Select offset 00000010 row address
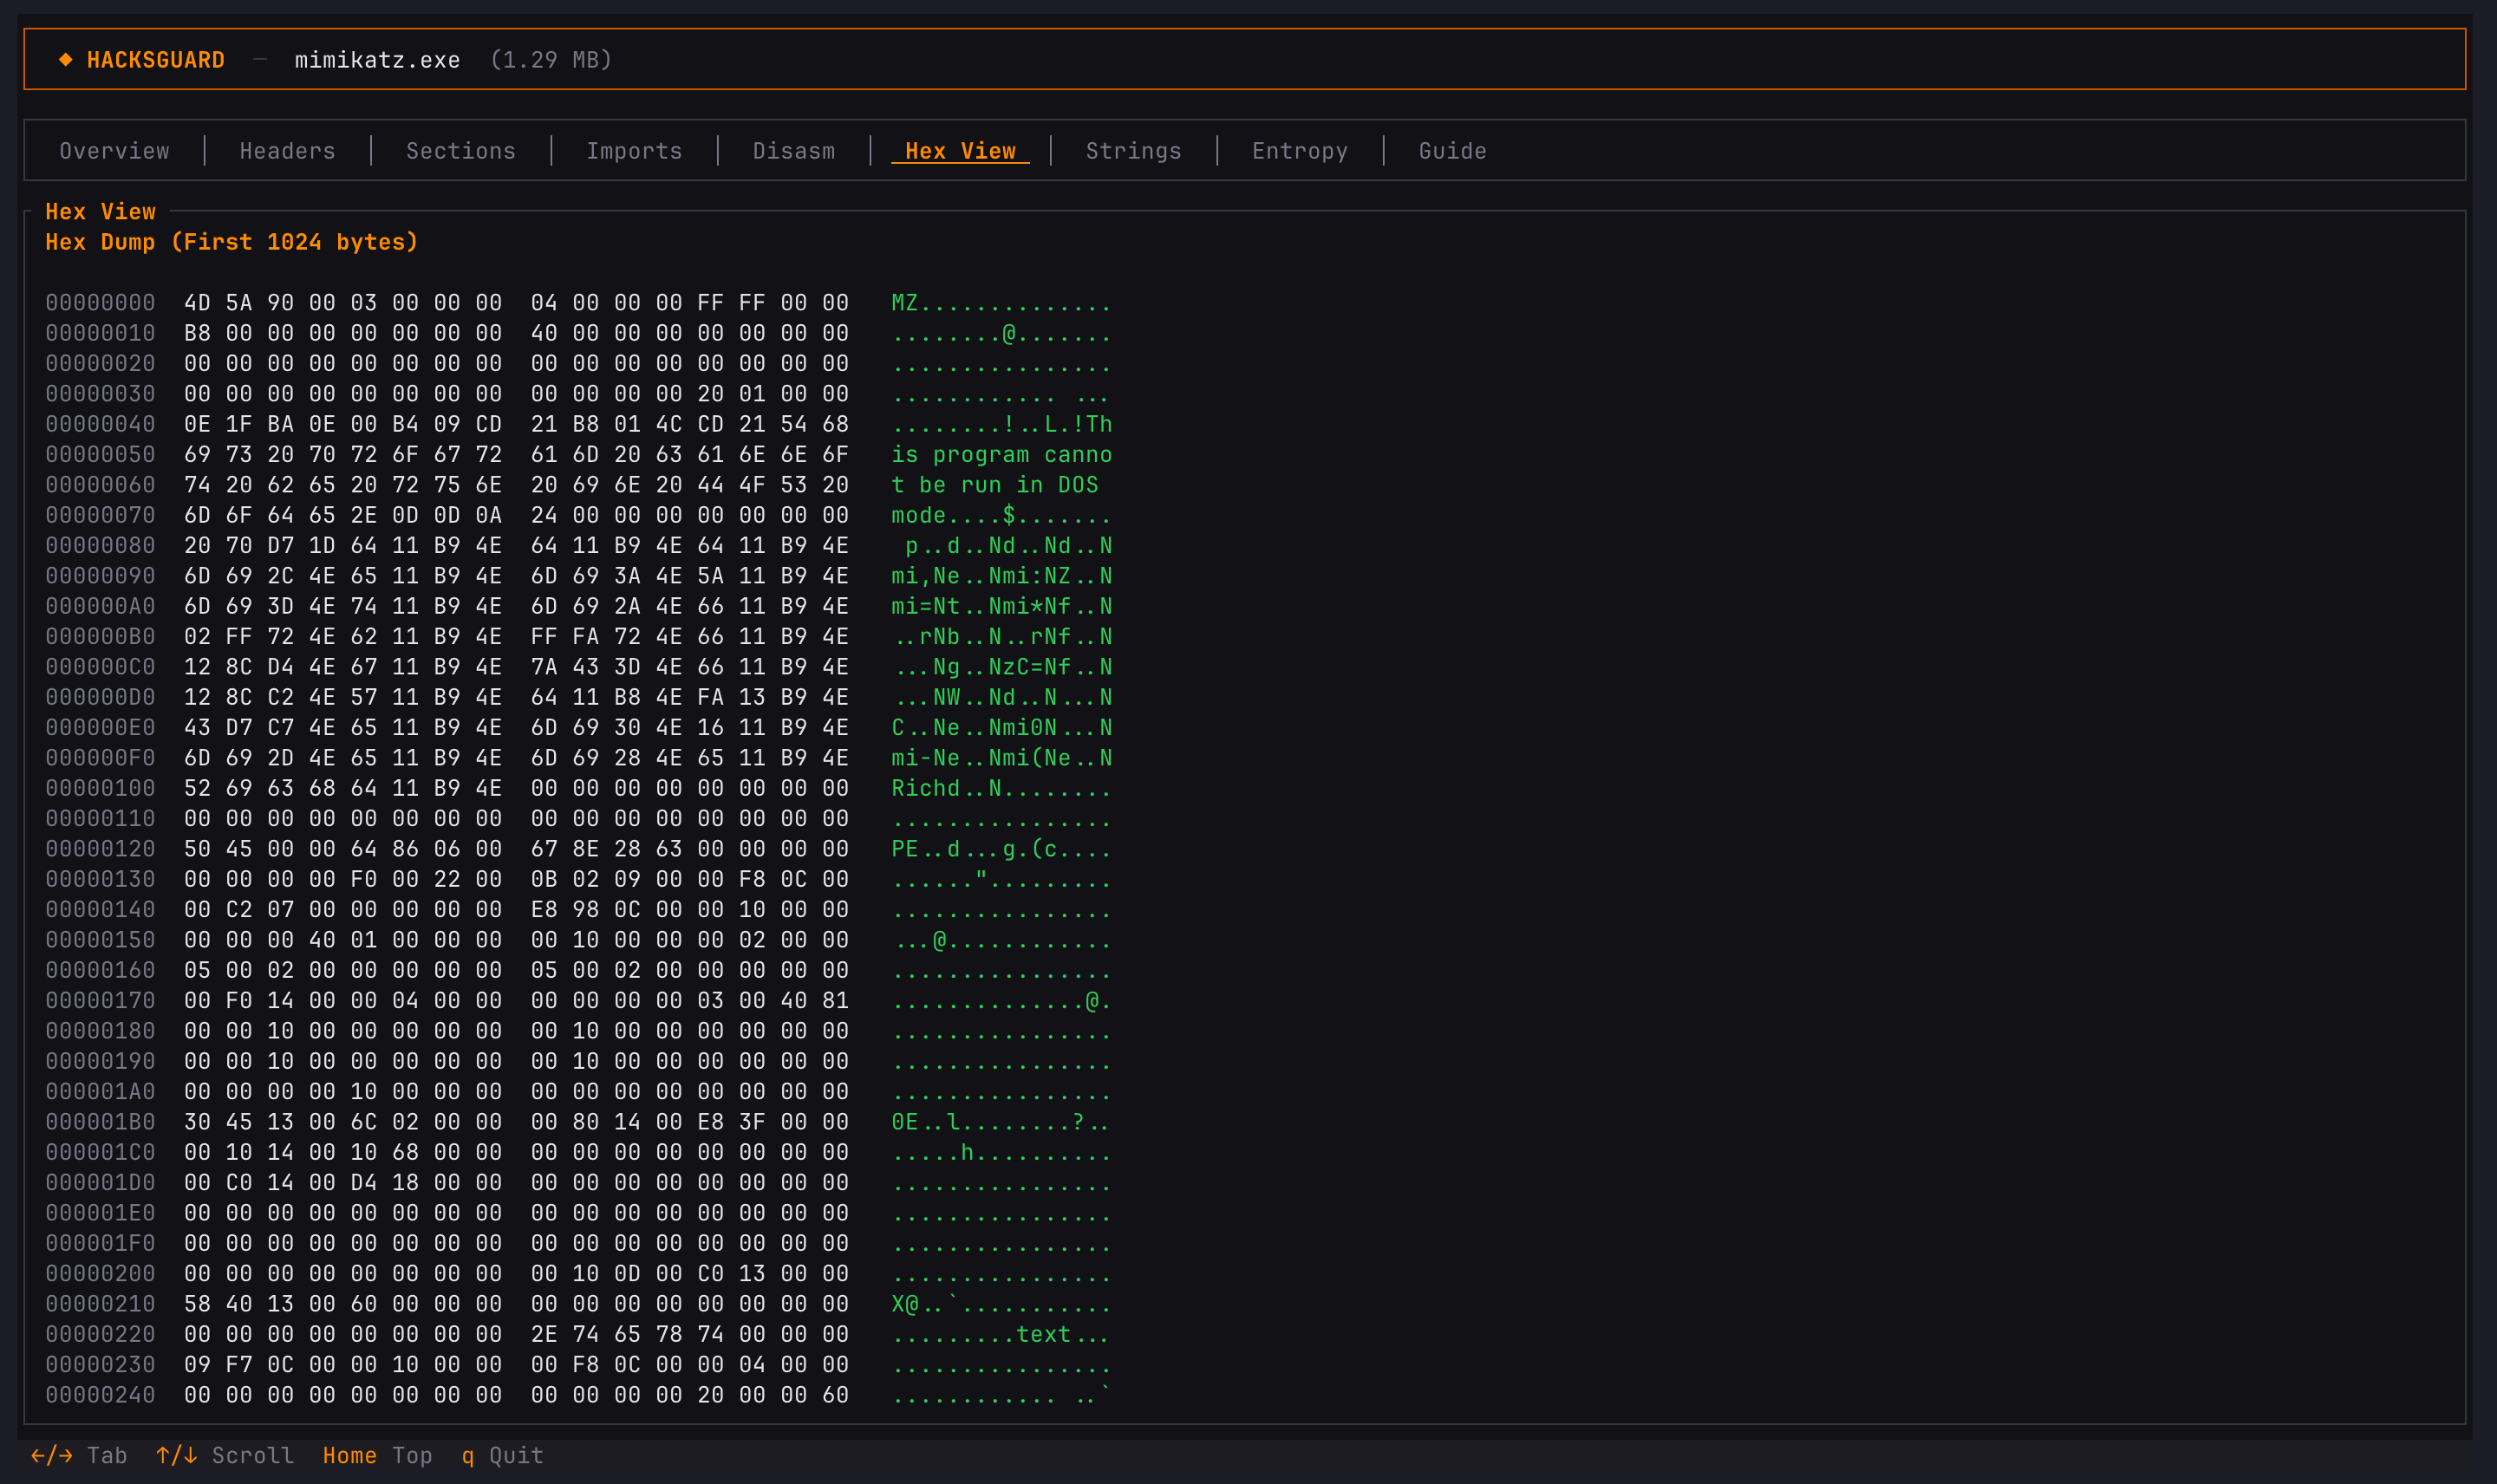Screen dimensions: 2497x1484 tap(100, 333)
